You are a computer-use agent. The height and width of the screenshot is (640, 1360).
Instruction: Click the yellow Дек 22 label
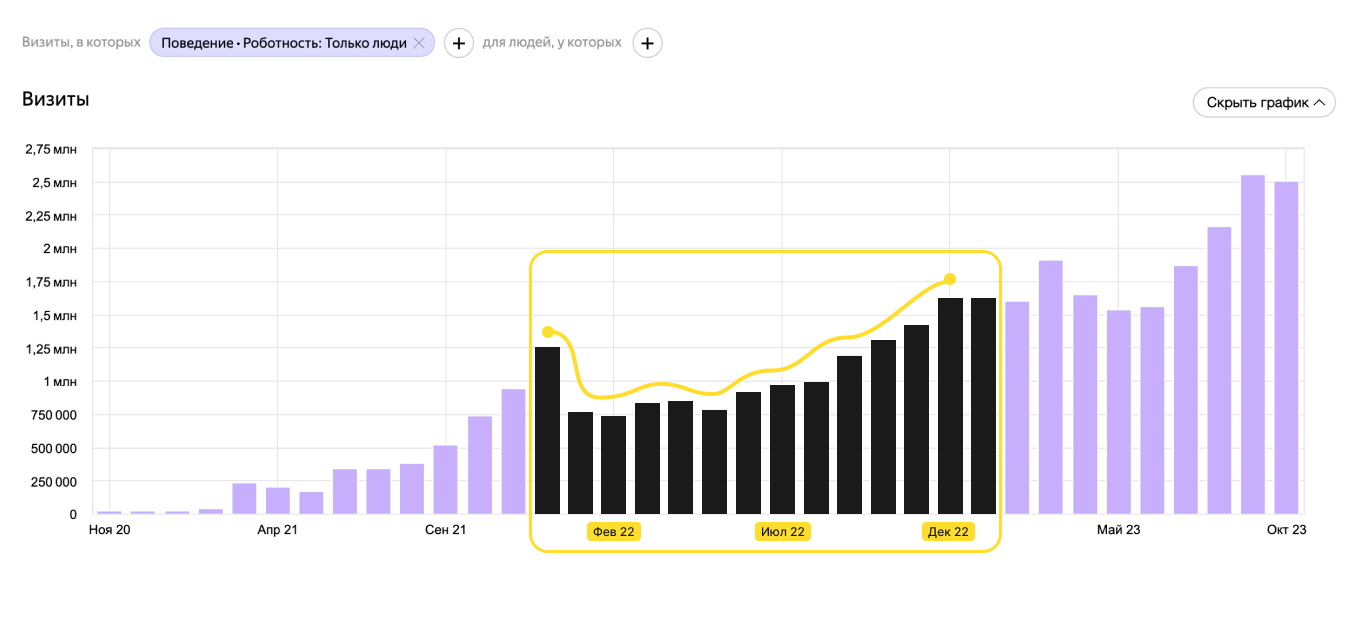click(948, 531)
